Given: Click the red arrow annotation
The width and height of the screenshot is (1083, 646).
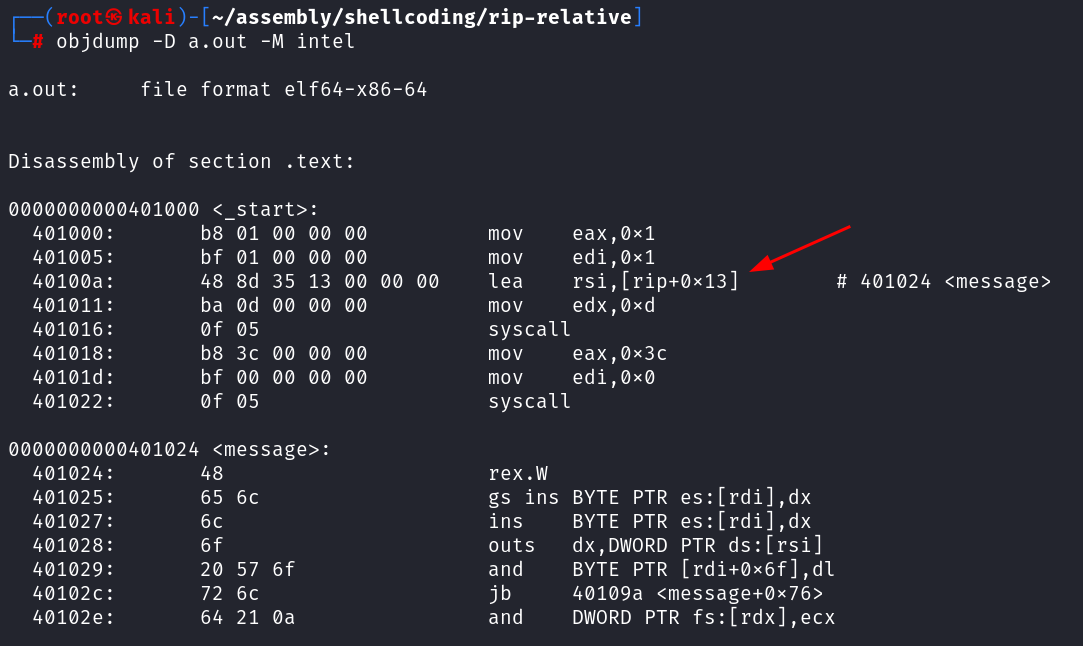Looking at the screenshot, I should [x=799, y=247].
